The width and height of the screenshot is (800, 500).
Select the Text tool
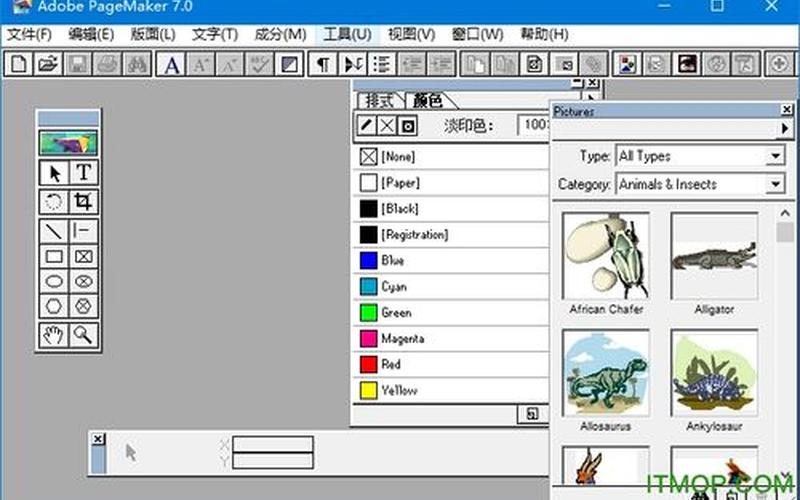click(83, 173)
